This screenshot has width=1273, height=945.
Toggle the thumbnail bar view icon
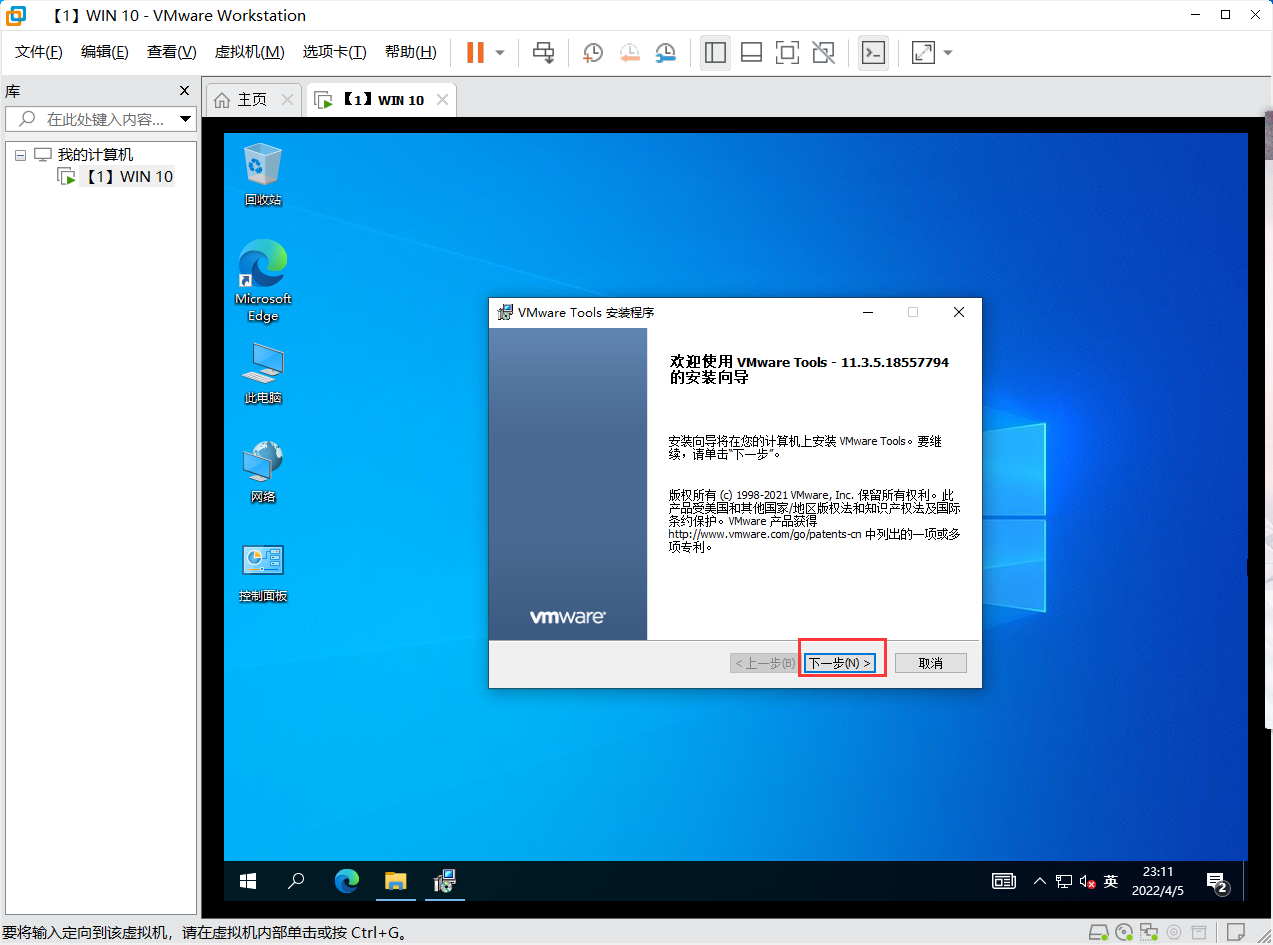click(x=751, y=52)
